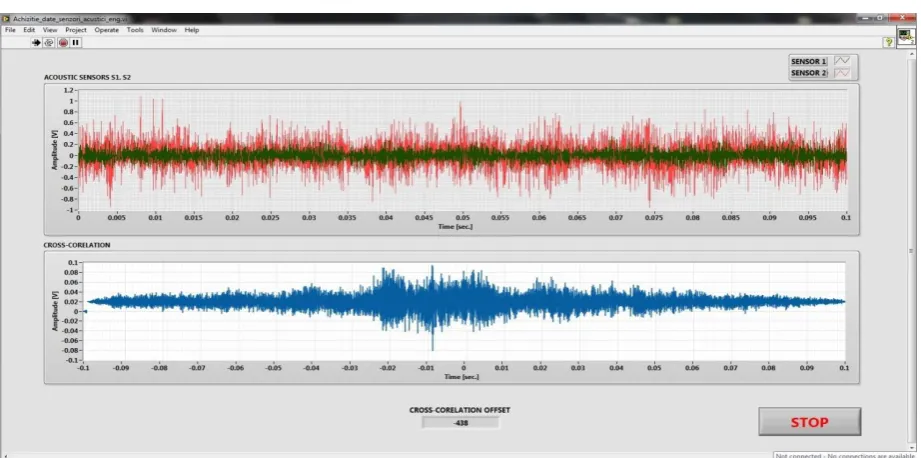Click the -0.1 start value on cross-corelation time axis
The image size is (921, 458).
83,368
